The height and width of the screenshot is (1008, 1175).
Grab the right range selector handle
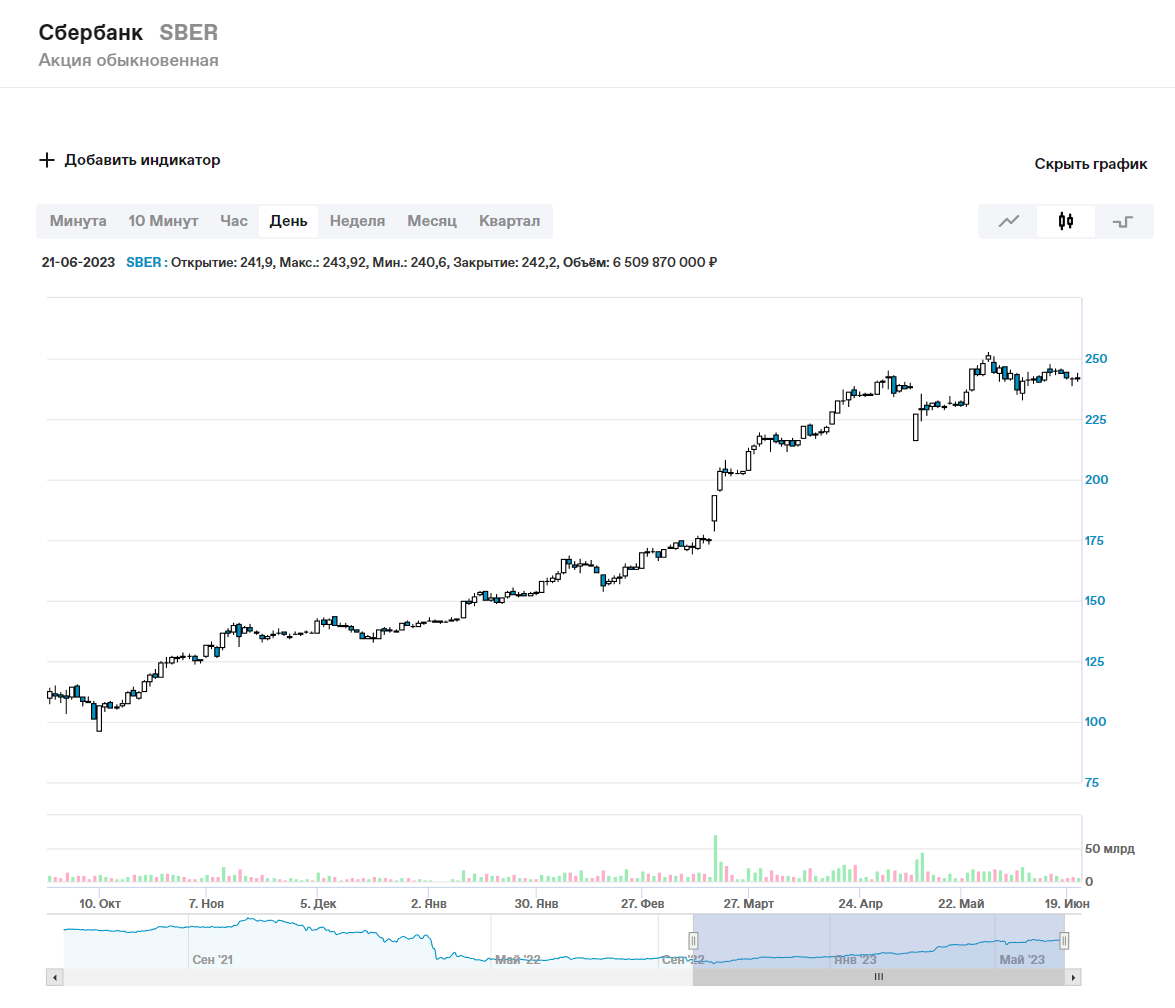(x=1064, y=941)
